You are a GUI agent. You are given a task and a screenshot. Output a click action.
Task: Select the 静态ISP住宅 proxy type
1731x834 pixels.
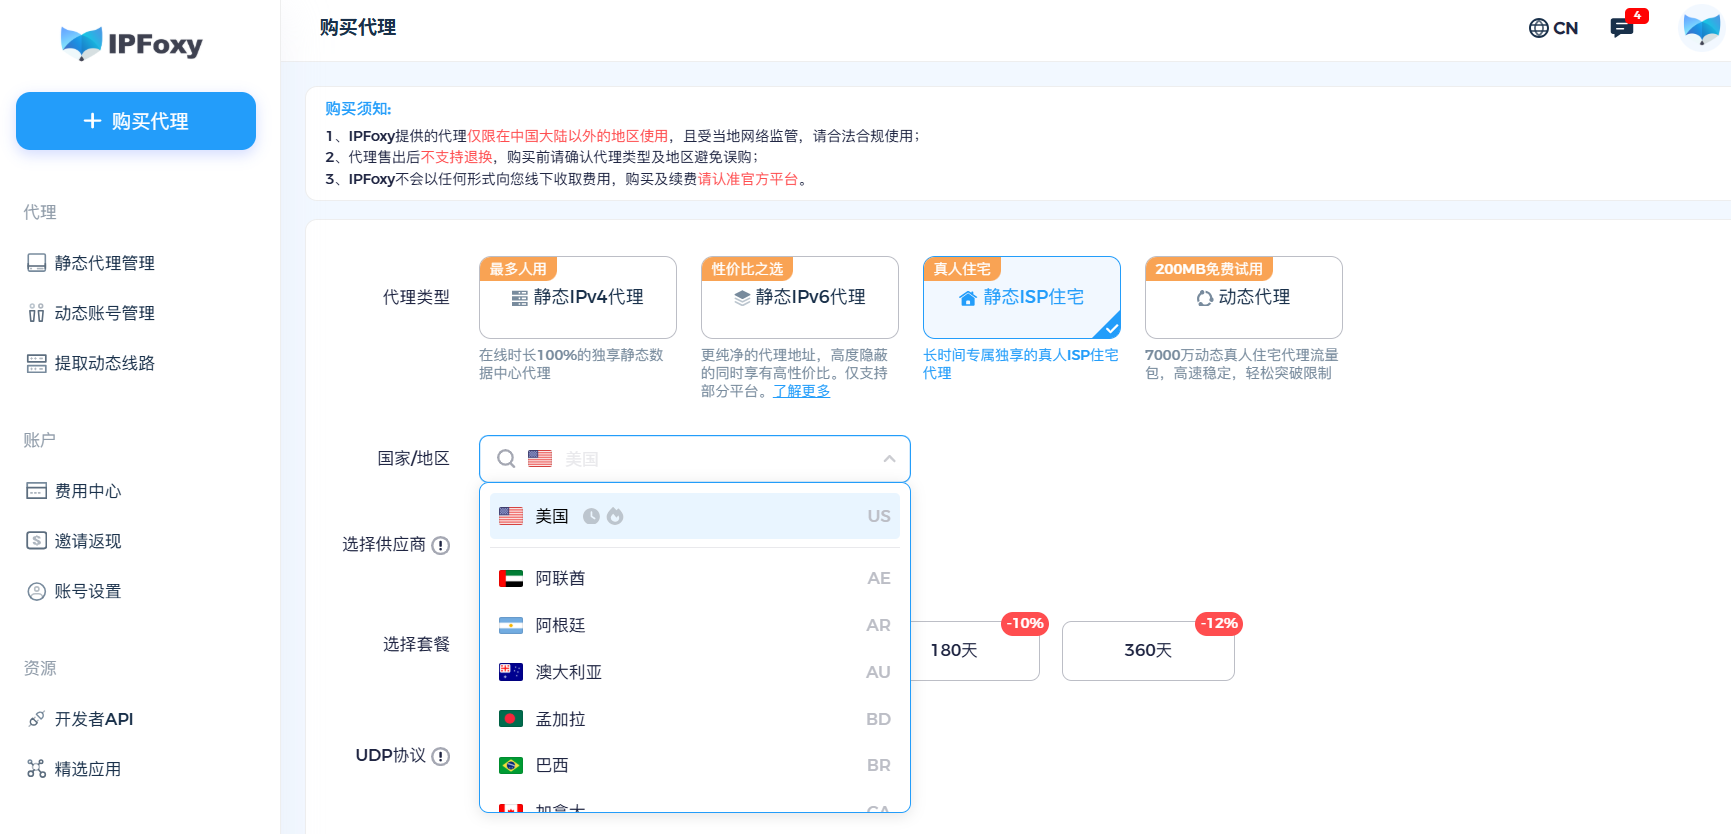tap(1022, 297)
